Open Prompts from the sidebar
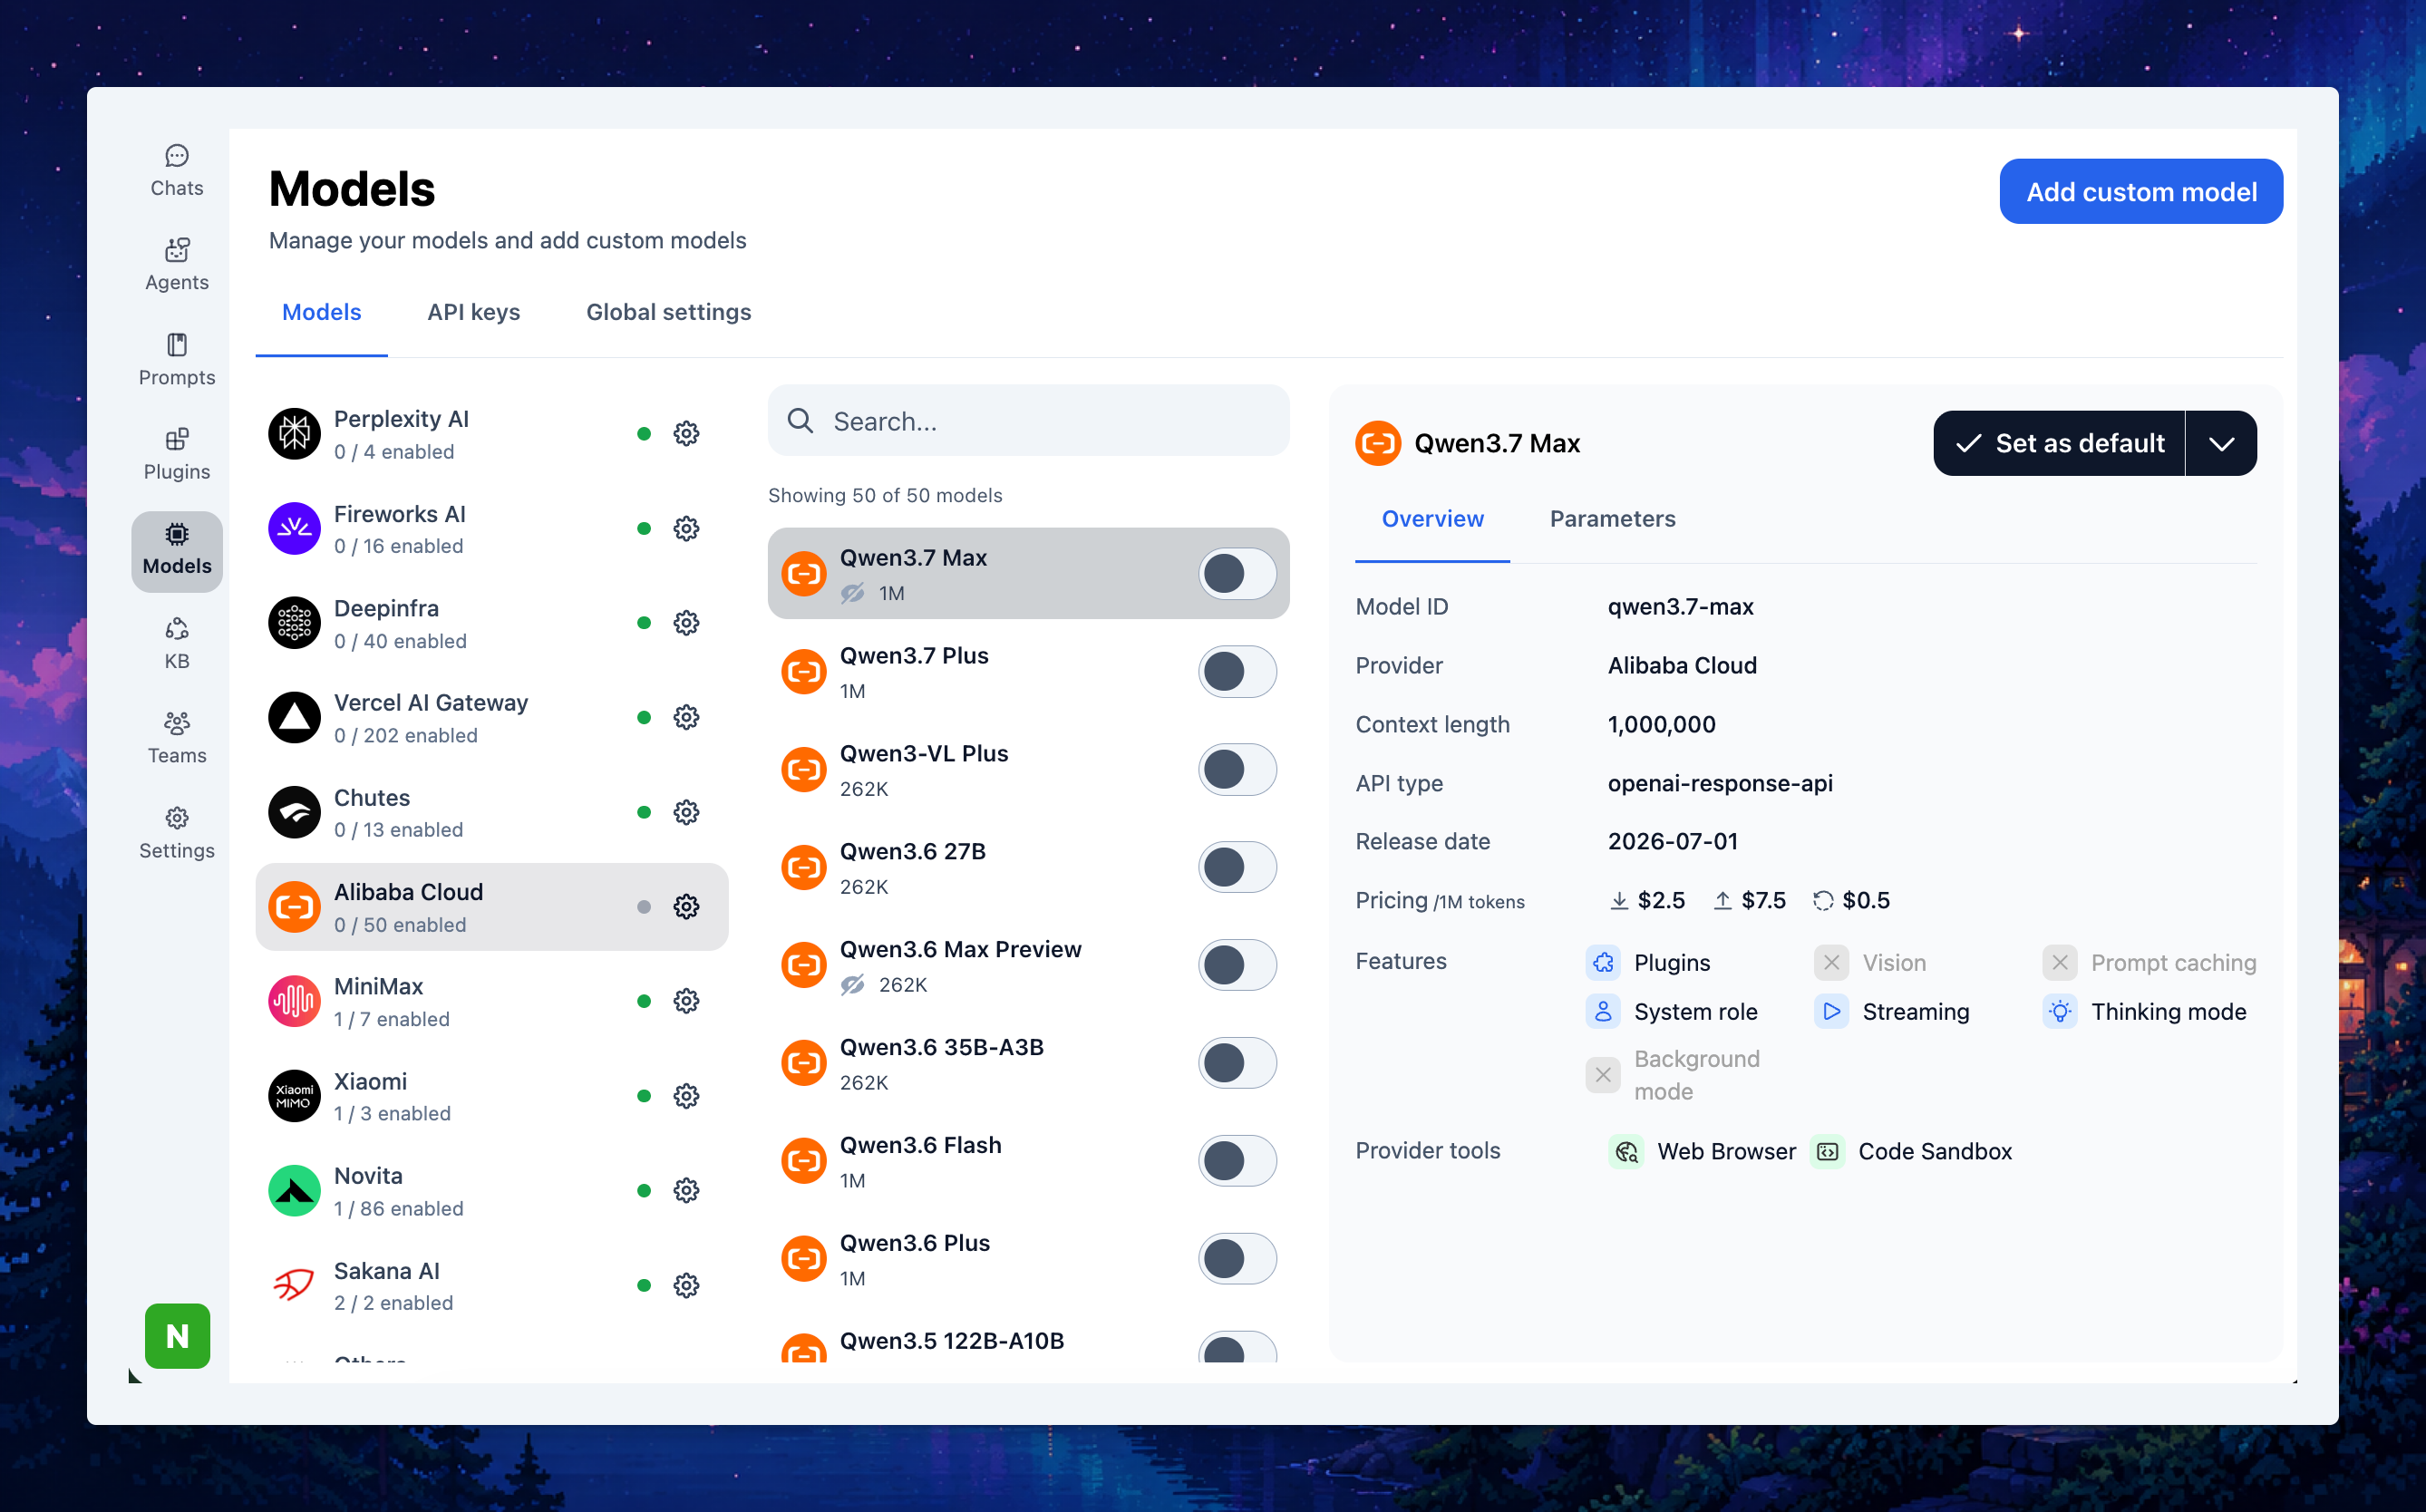 click(x=177, y=360)
